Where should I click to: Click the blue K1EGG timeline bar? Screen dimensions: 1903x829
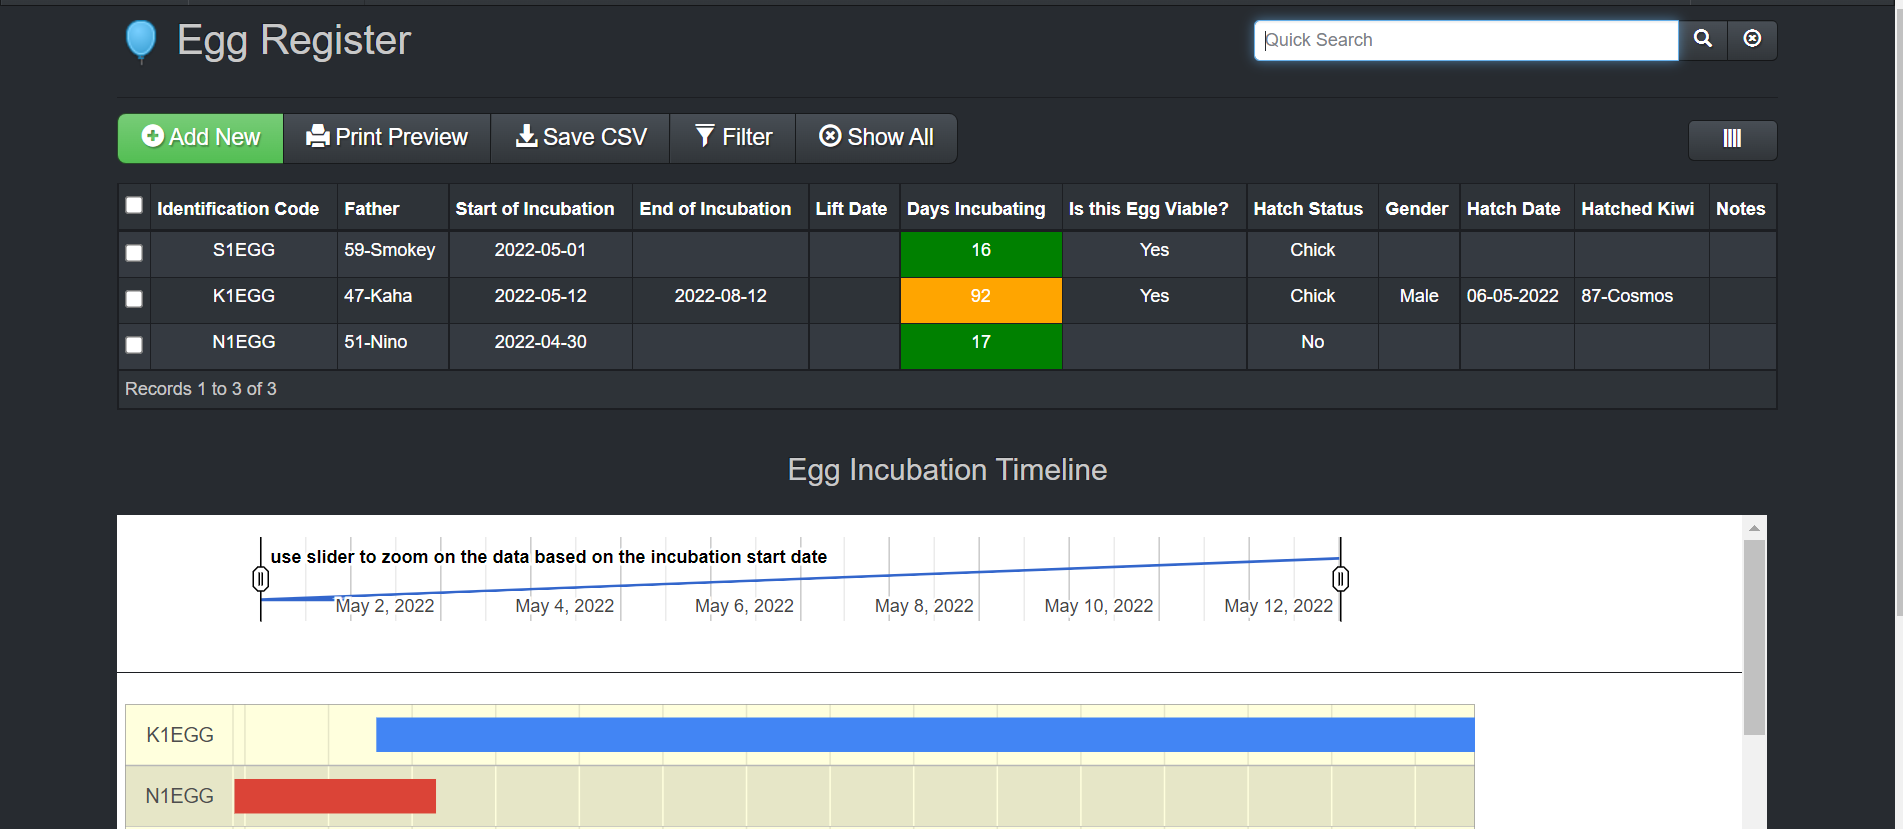(925, 735)
